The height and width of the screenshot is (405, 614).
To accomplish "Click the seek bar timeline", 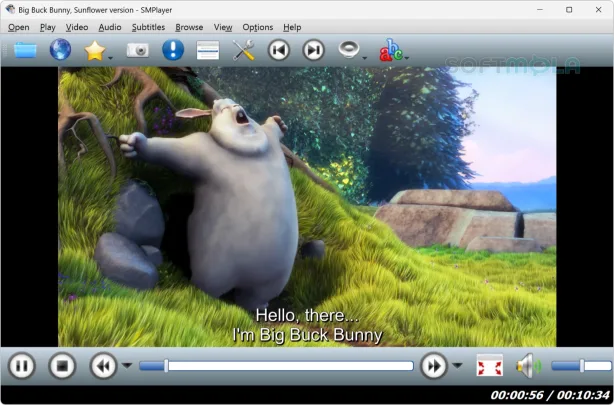I will click(276, 366).
